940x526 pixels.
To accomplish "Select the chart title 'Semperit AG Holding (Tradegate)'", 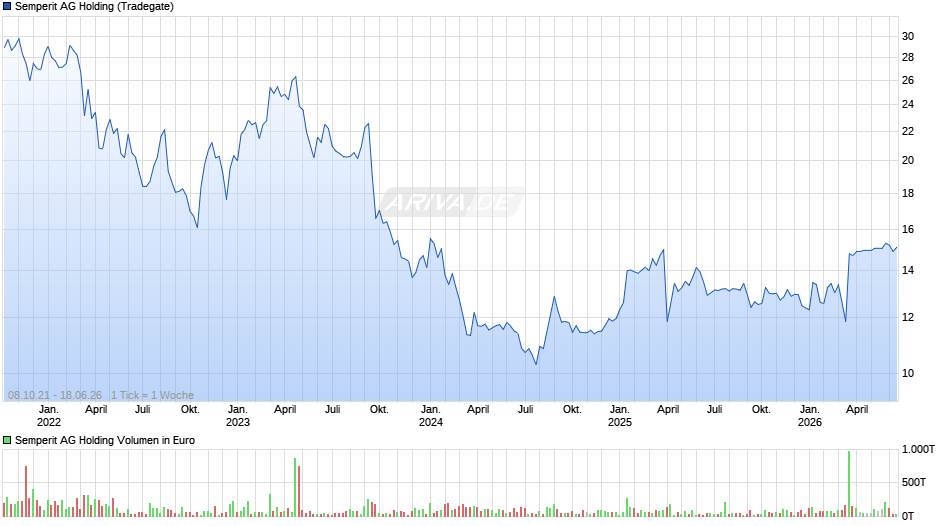I will 94,7.
